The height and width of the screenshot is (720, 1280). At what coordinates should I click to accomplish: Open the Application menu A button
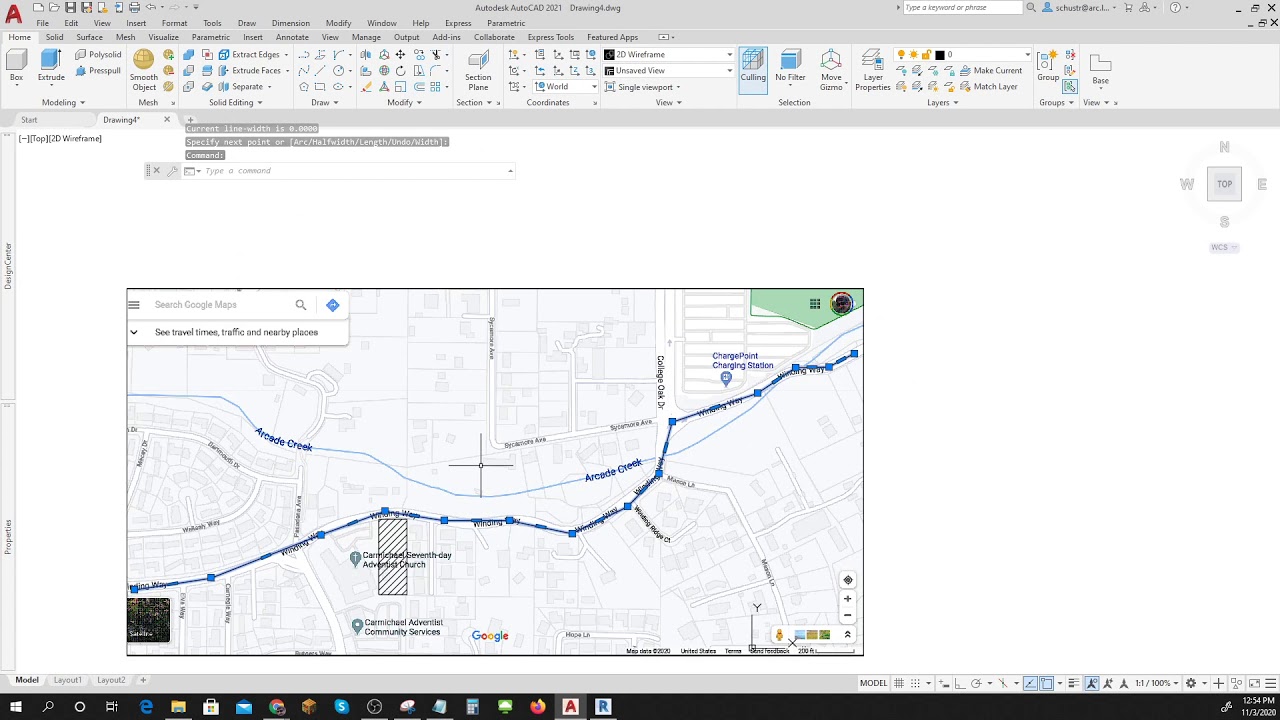point(13,13)
